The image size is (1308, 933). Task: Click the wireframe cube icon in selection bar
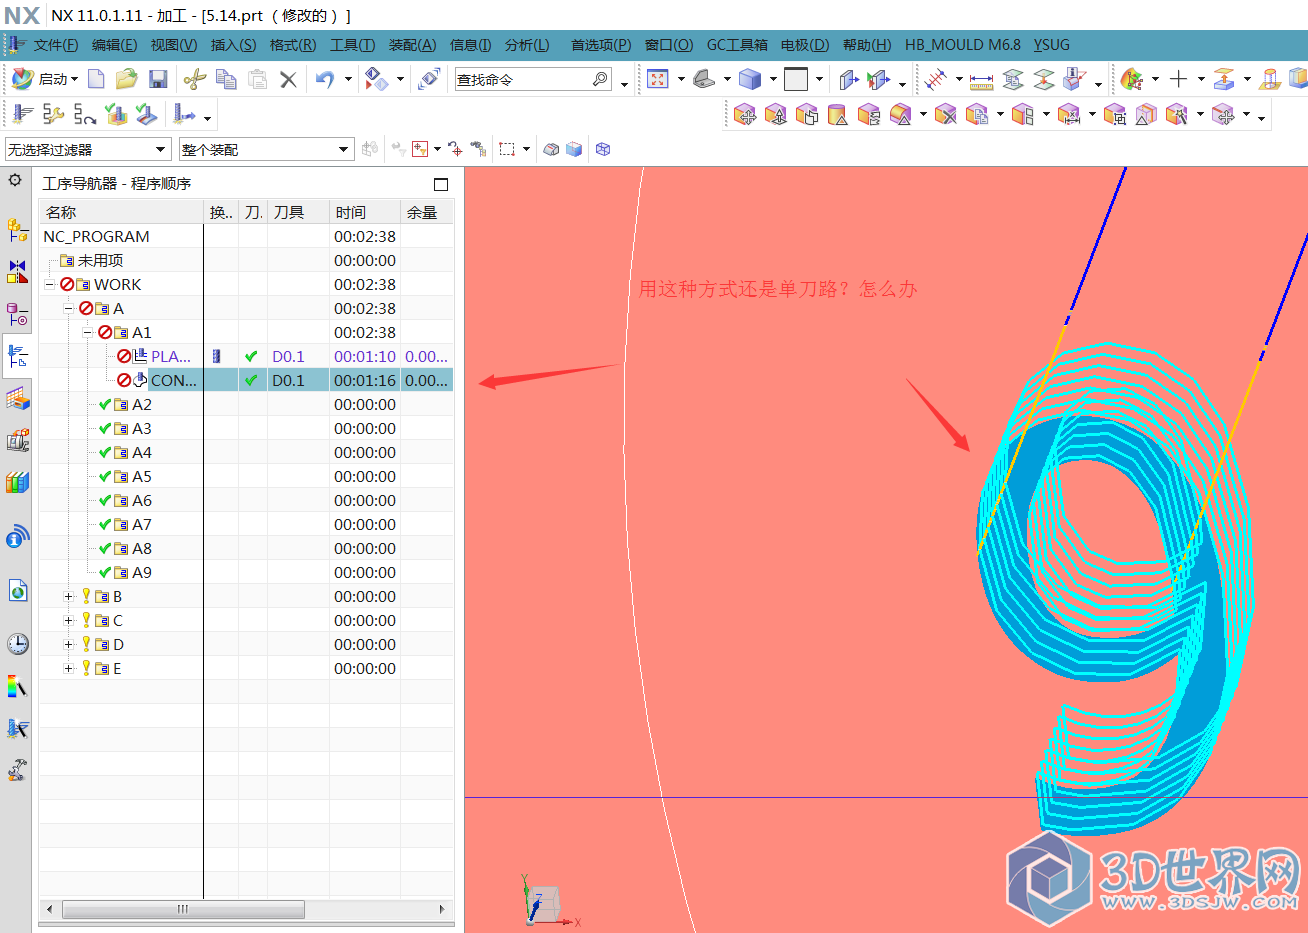tap(603, 149)
